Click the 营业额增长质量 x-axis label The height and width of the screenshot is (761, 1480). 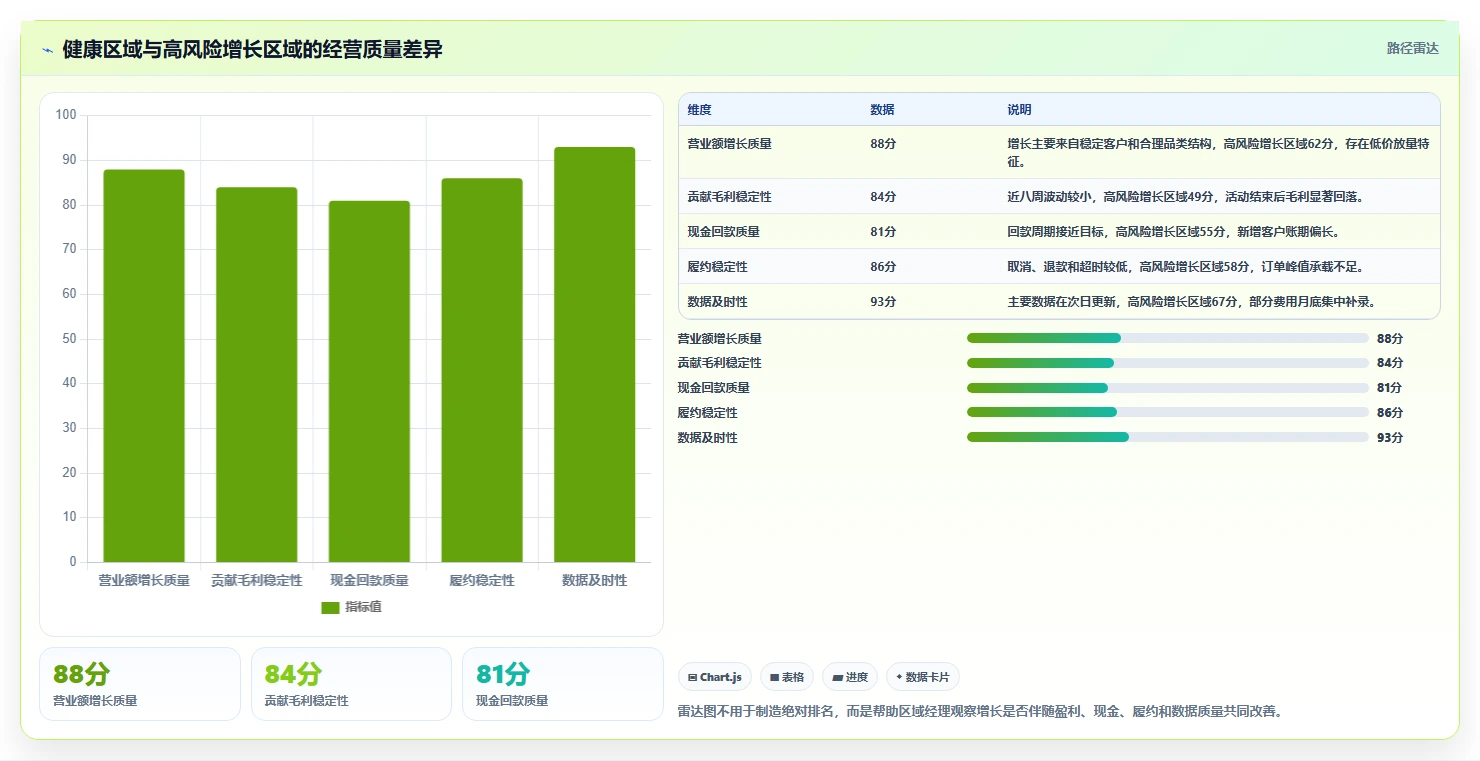click(x=144, y=580)
